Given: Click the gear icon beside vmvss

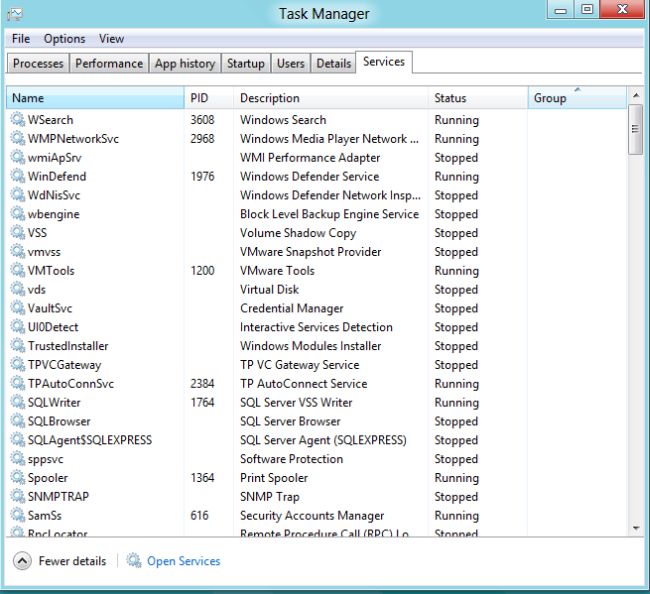Looking at the screenshot, I should [x=17, y=251].
